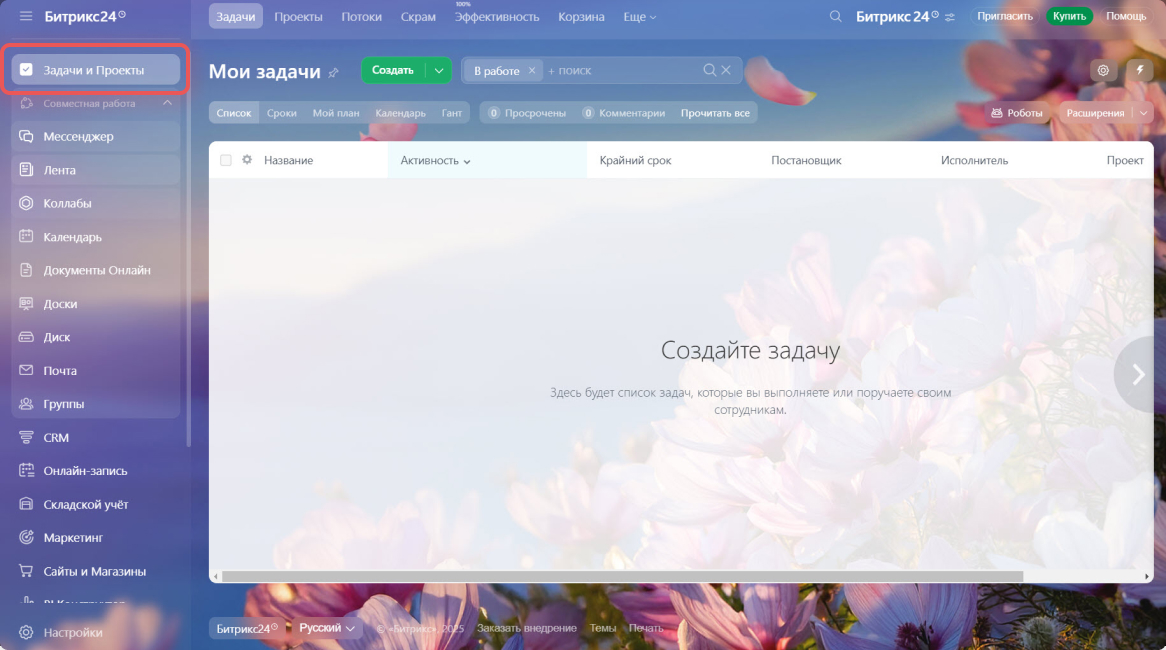Open the Потоки top tab
The image size is (1166, 650).
point(361,16)
